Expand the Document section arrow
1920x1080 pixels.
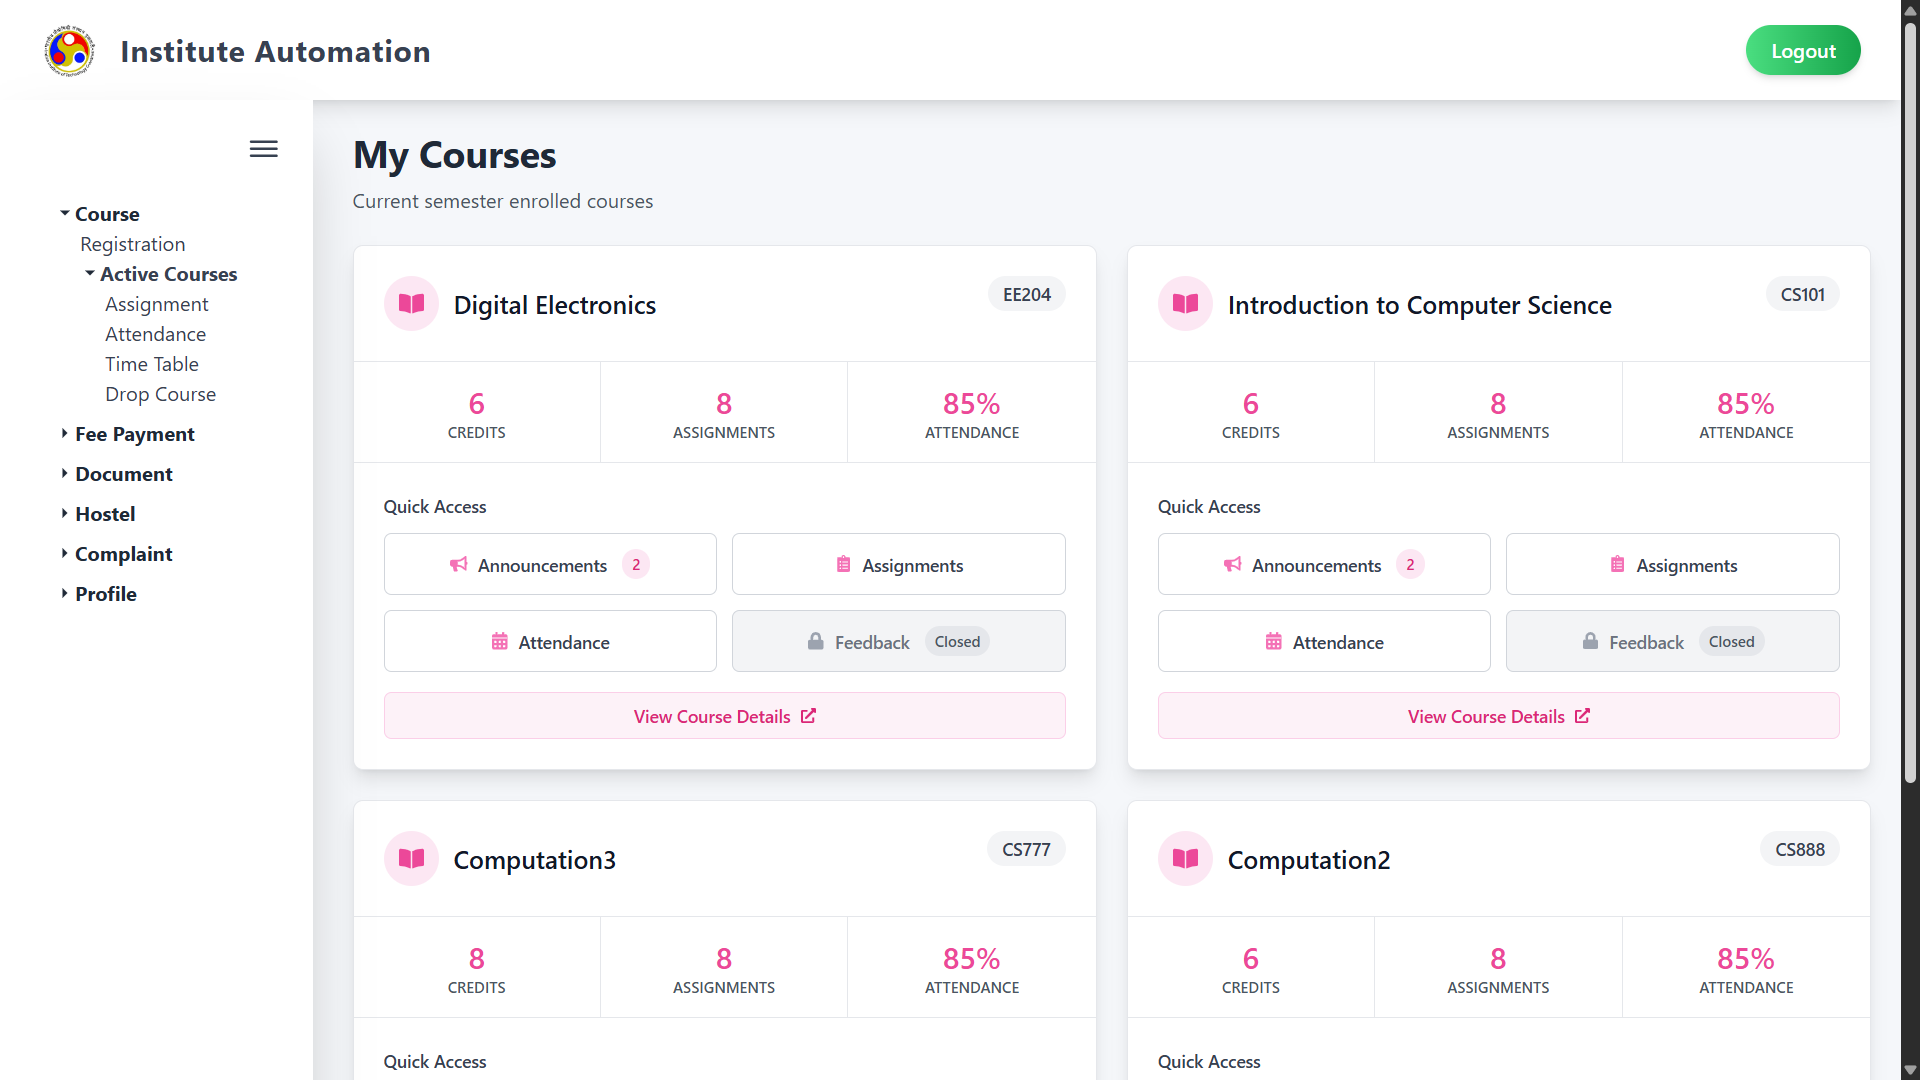pyautogui.click(x=65, y=473)
